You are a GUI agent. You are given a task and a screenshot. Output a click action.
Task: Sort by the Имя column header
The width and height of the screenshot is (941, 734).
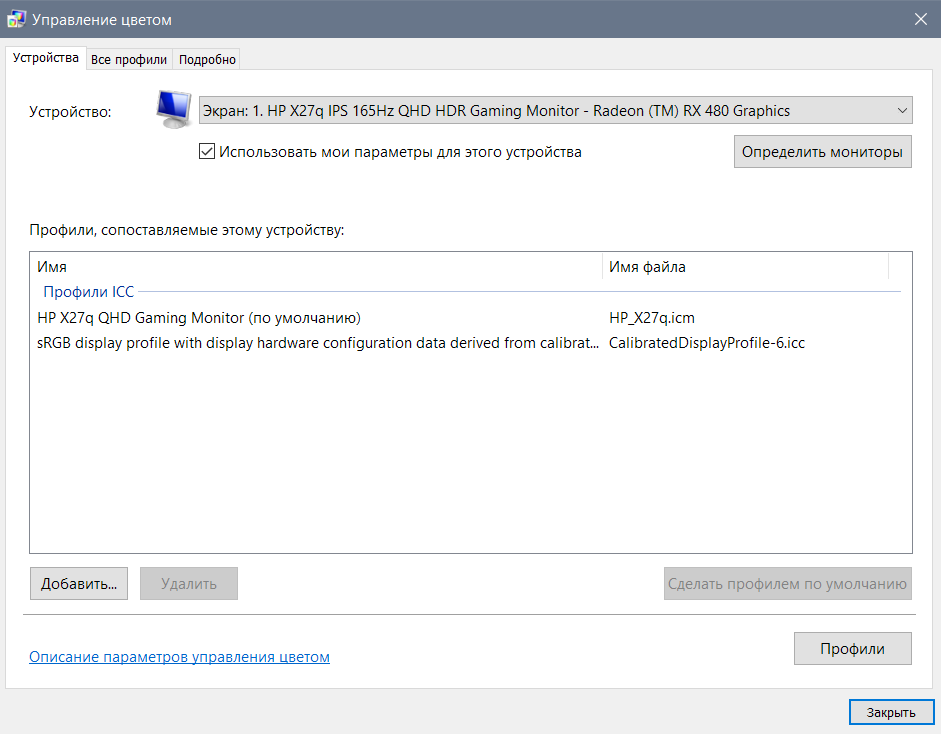(315, 267)
